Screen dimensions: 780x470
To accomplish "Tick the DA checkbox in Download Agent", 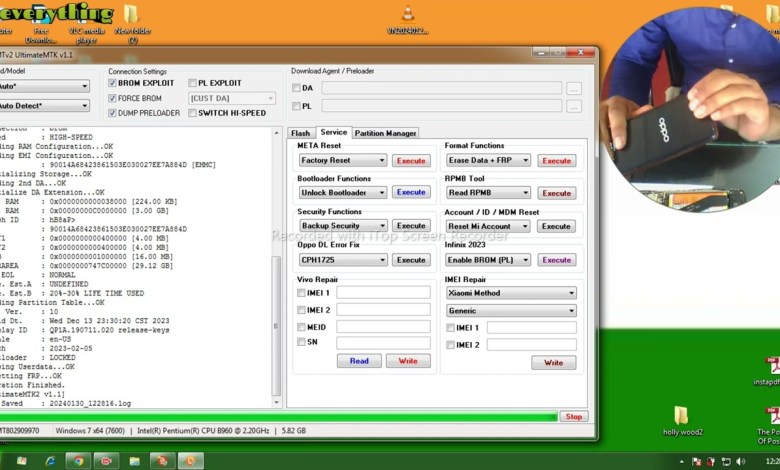I will point(296,88).
